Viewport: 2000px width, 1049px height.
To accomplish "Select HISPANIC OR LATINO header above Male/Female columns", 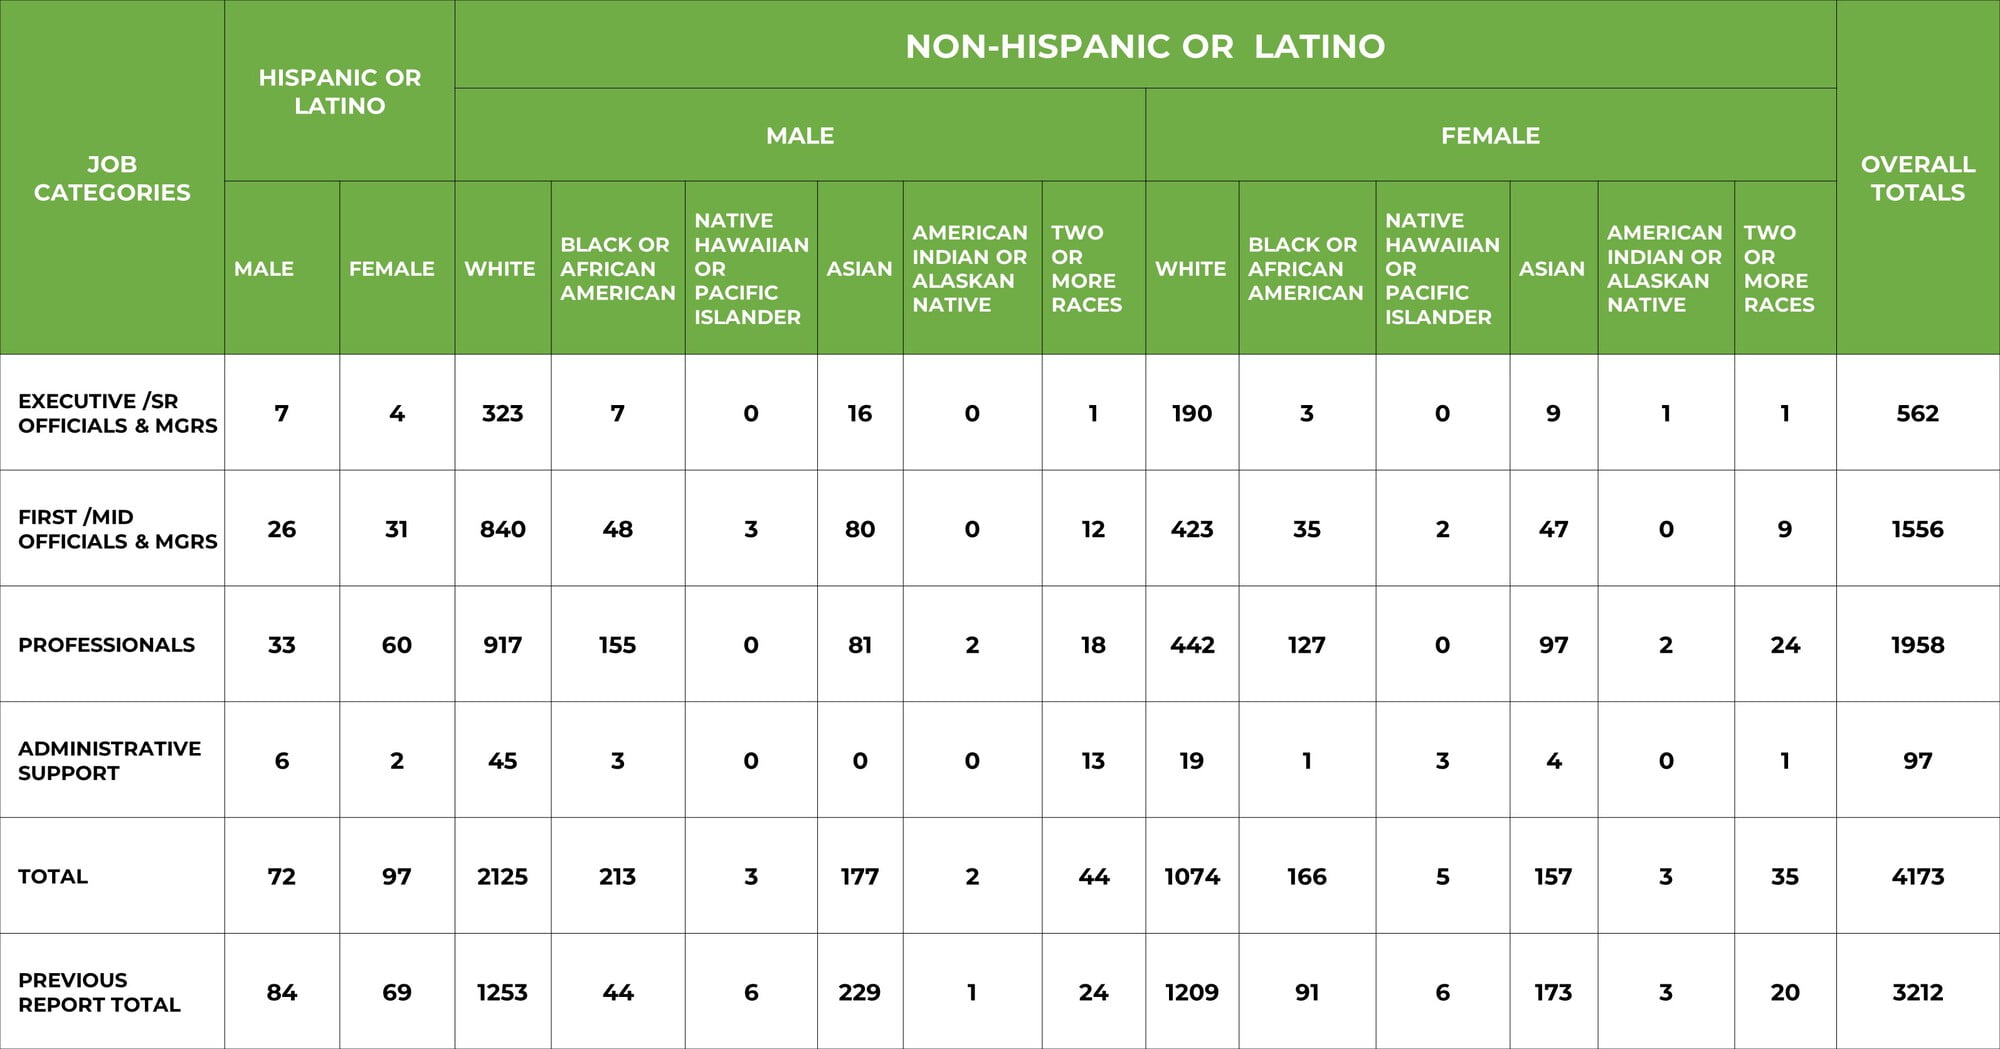I will coord(339,91).
